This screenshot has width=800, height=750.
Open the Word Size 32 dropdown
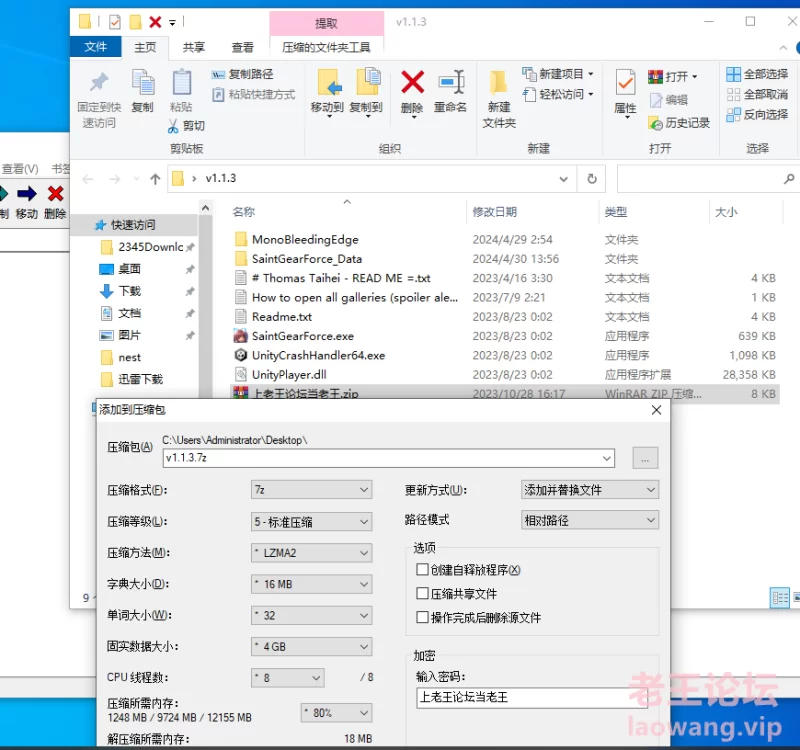311,616
